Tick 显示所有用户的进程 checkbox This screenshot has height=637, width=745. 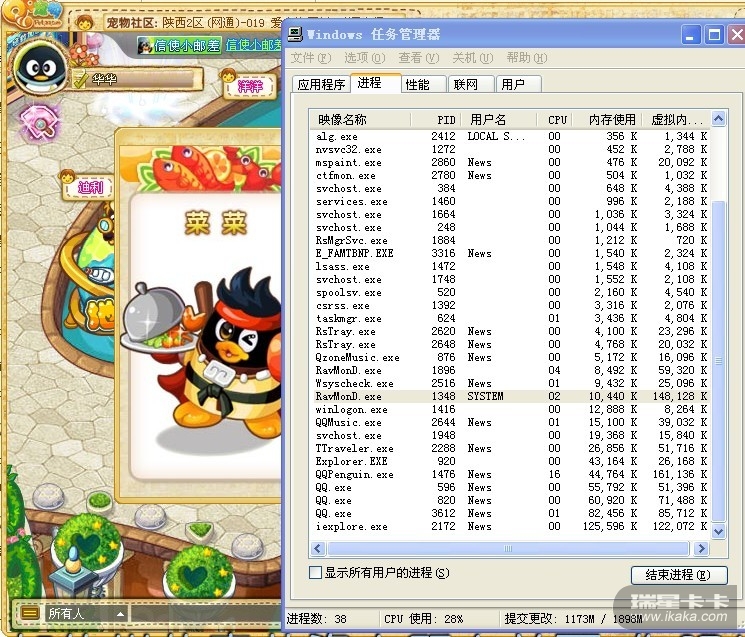[315, 572]
